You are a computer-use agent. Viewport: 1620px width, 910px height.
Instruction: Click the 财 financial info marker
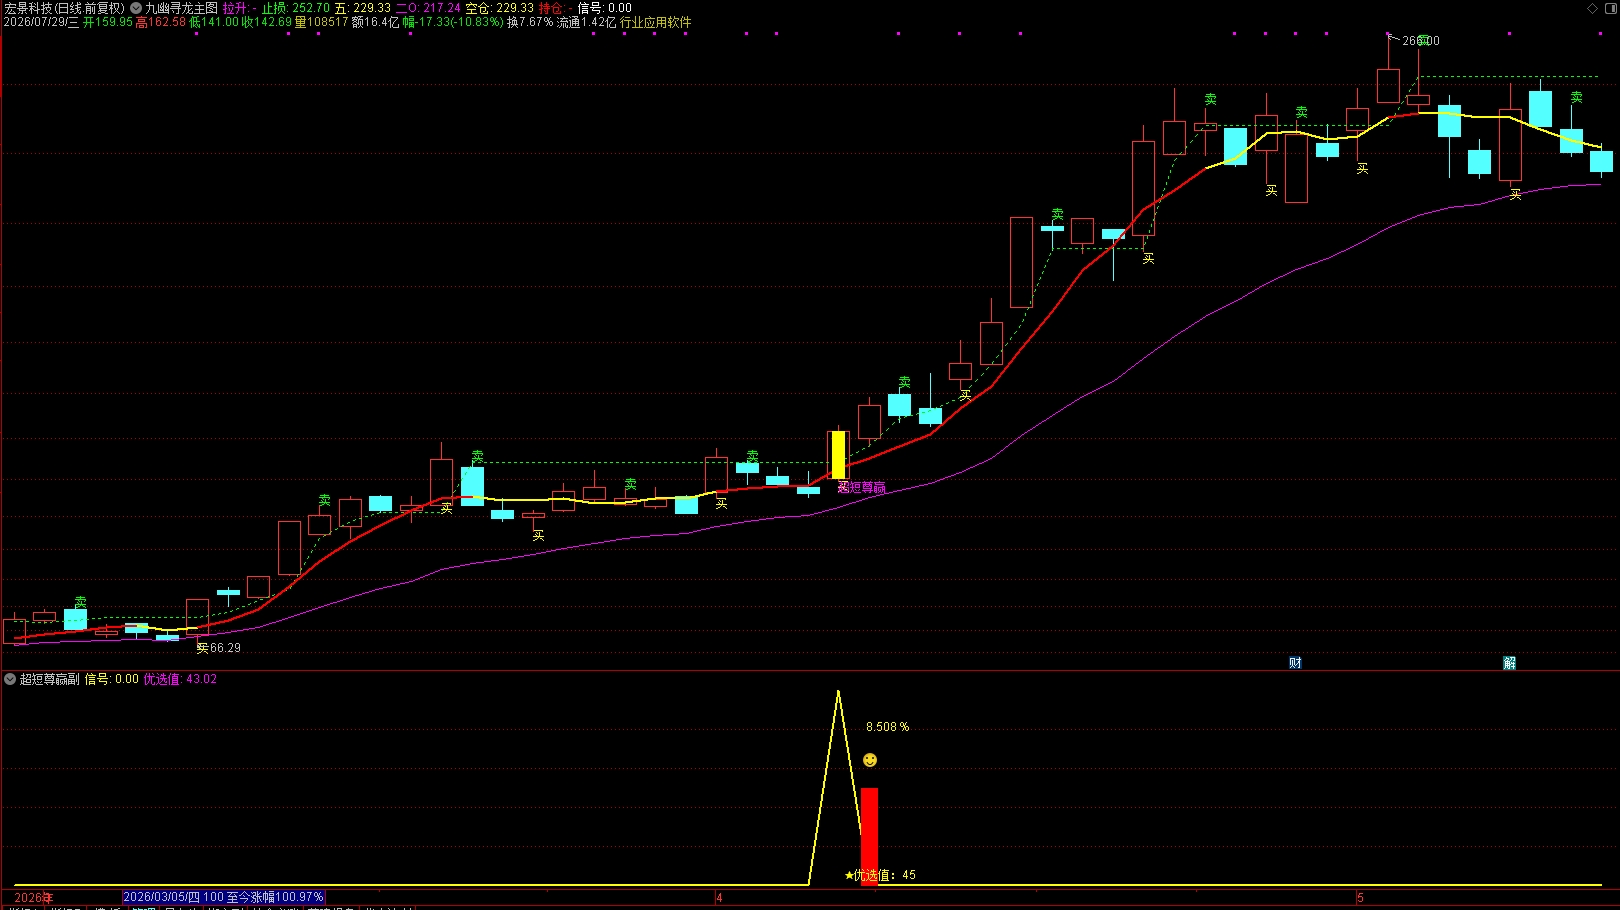pos(1295,663)
